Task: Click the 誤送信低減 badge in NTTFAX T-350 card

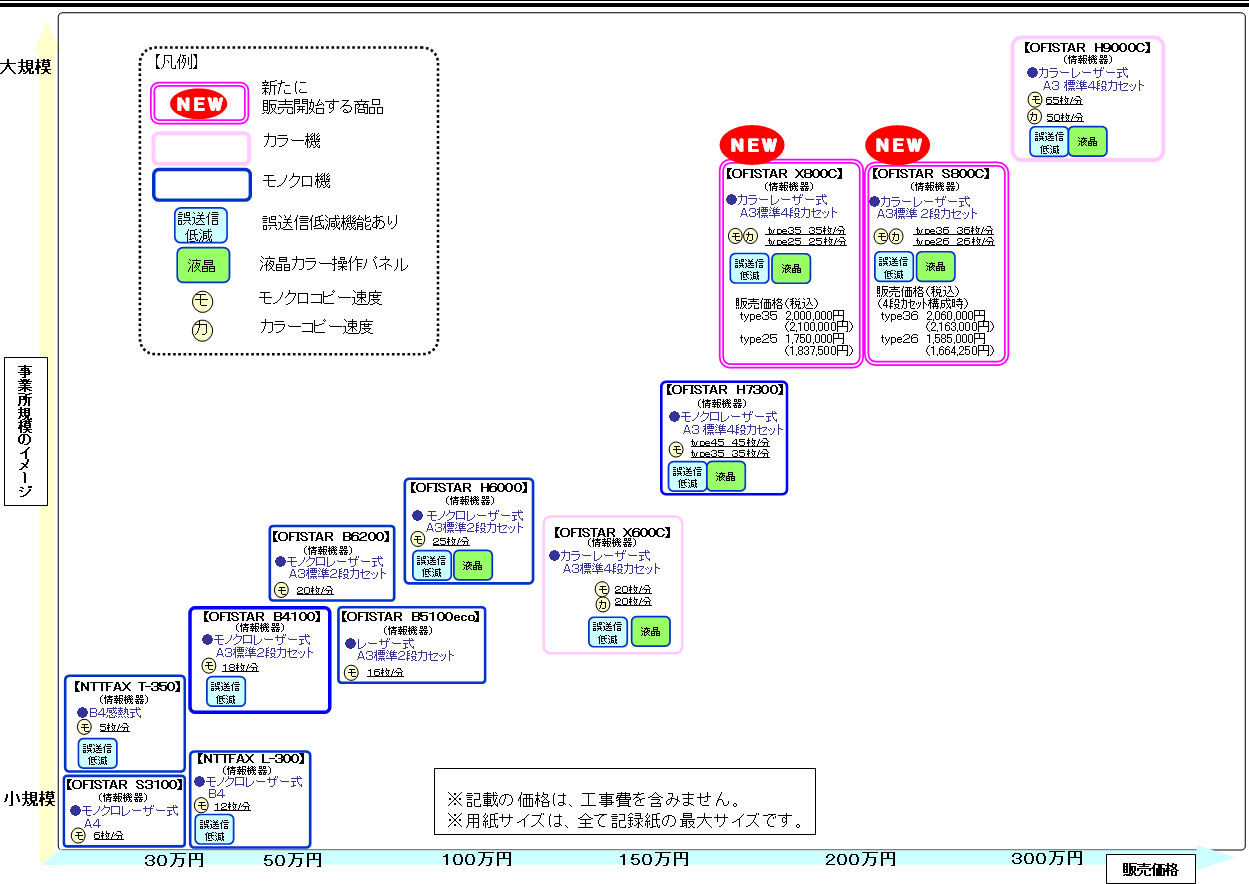Action: 97,753
